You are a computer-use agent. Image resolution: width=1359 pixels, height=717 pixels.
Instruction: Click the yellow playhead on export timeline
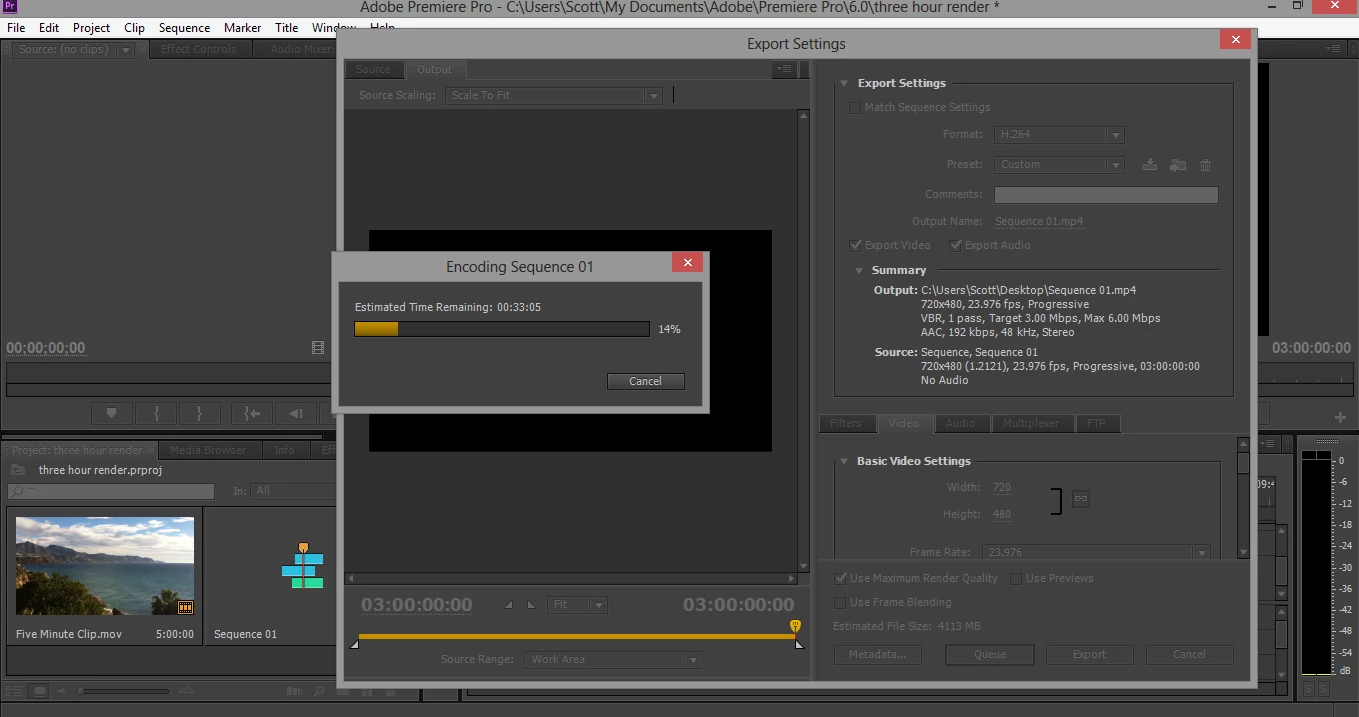point(795,627)
